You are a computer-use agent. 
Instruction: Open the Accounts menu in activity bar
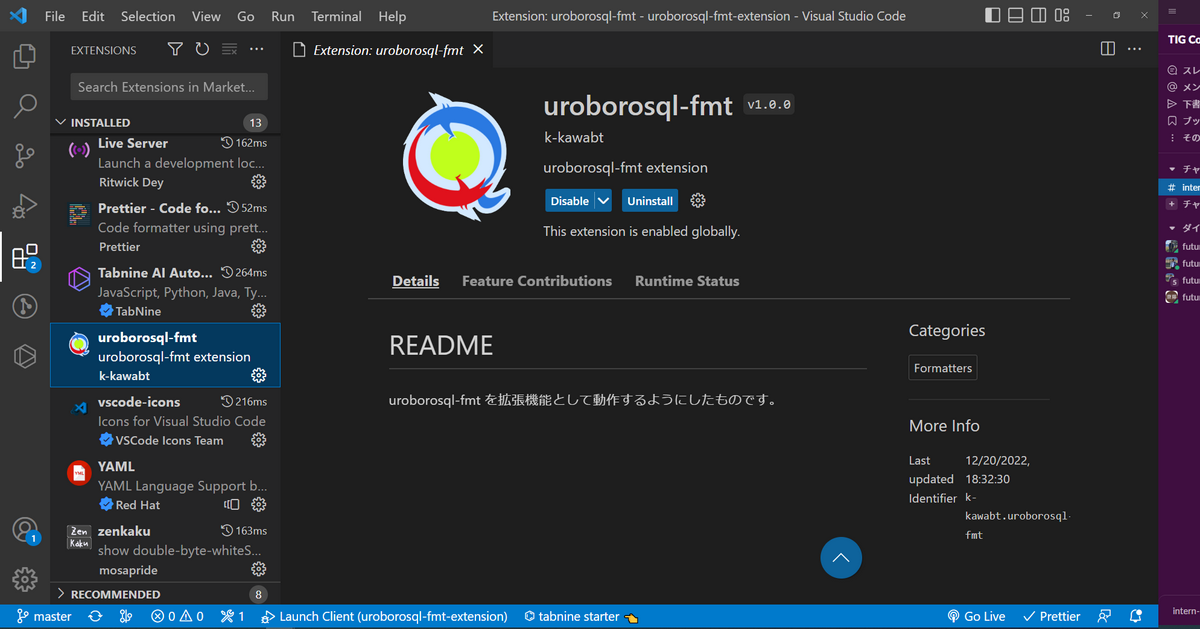pyautogui.click(x=25, y=530)
